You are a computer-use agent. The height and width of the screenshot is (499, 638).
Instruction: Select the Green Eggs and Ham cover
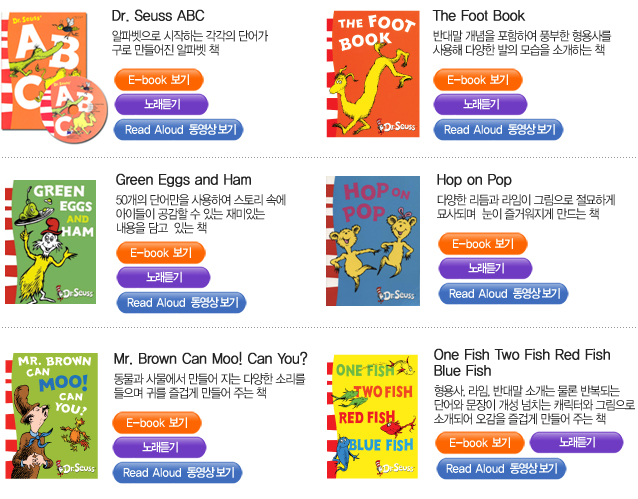(50, 242)
